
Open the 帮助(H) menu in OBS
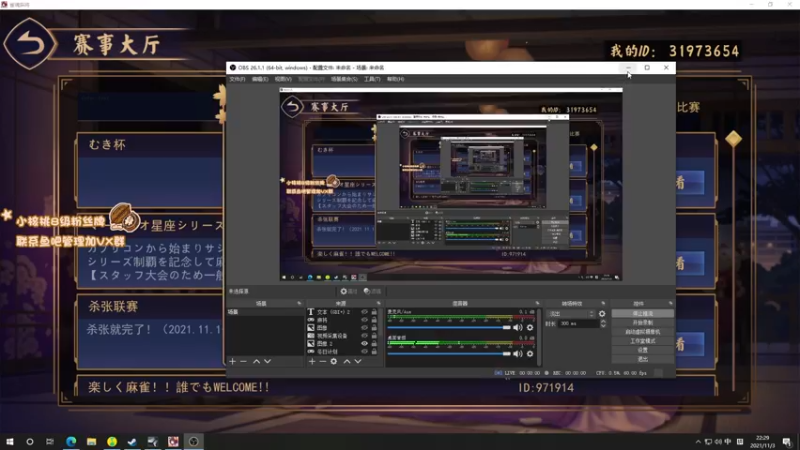coord(395,79)
